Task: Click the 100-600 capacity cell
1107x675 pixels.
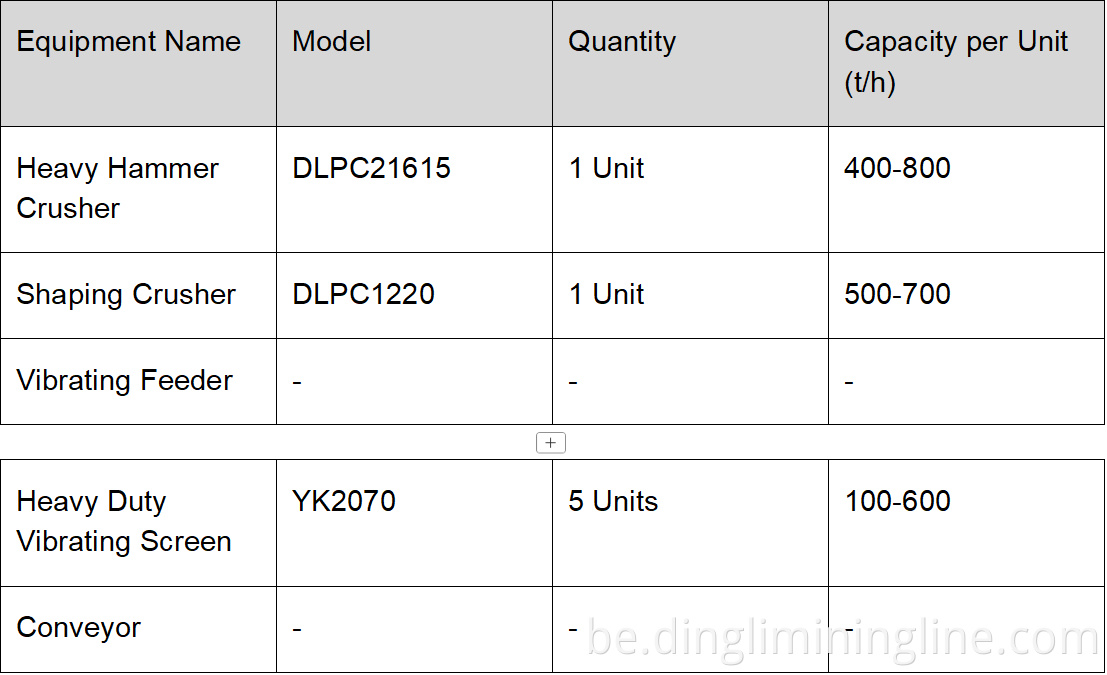Action: [966, 522]
